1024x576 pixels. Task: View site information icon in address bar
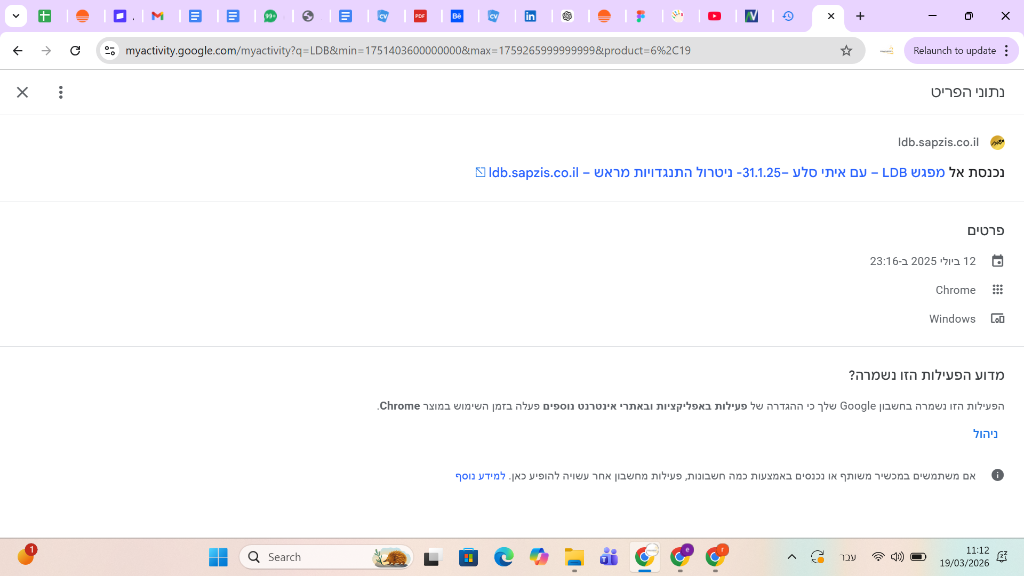pyautogui.click(x=110, y=50)
